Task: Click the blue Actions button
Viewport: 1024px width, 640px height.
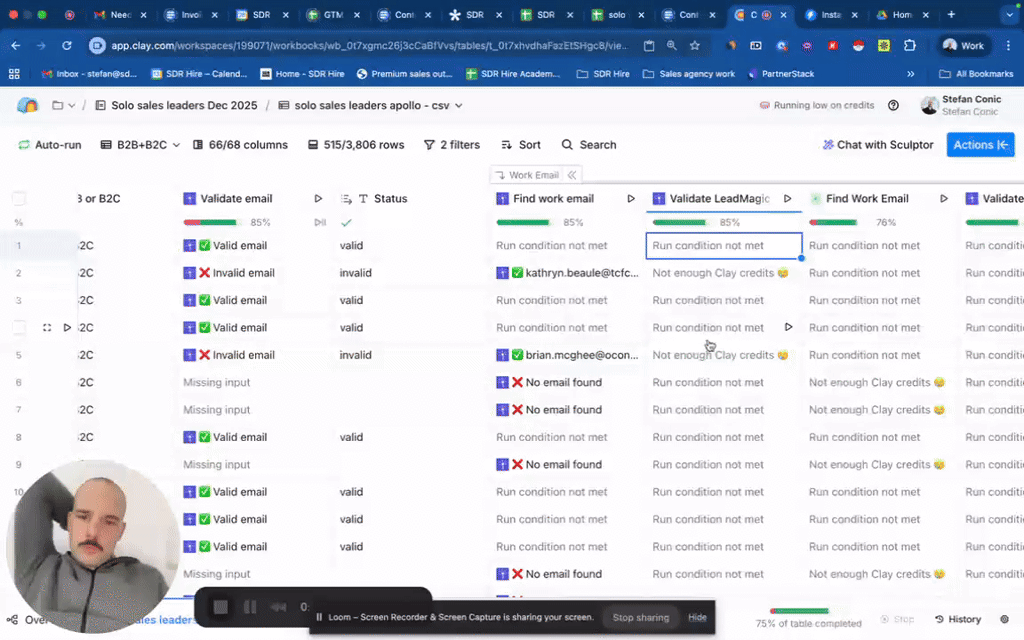Action: 980,145
